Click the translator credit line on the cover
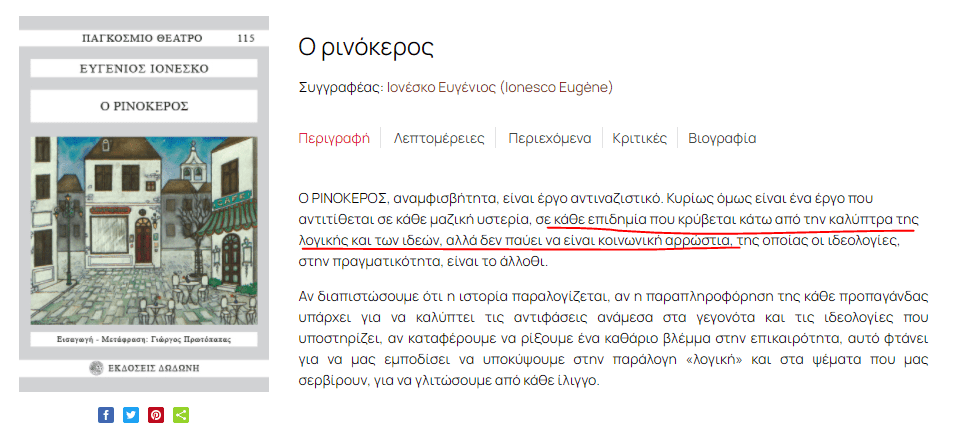Screen dimensions: 958x436 point(144,341)
